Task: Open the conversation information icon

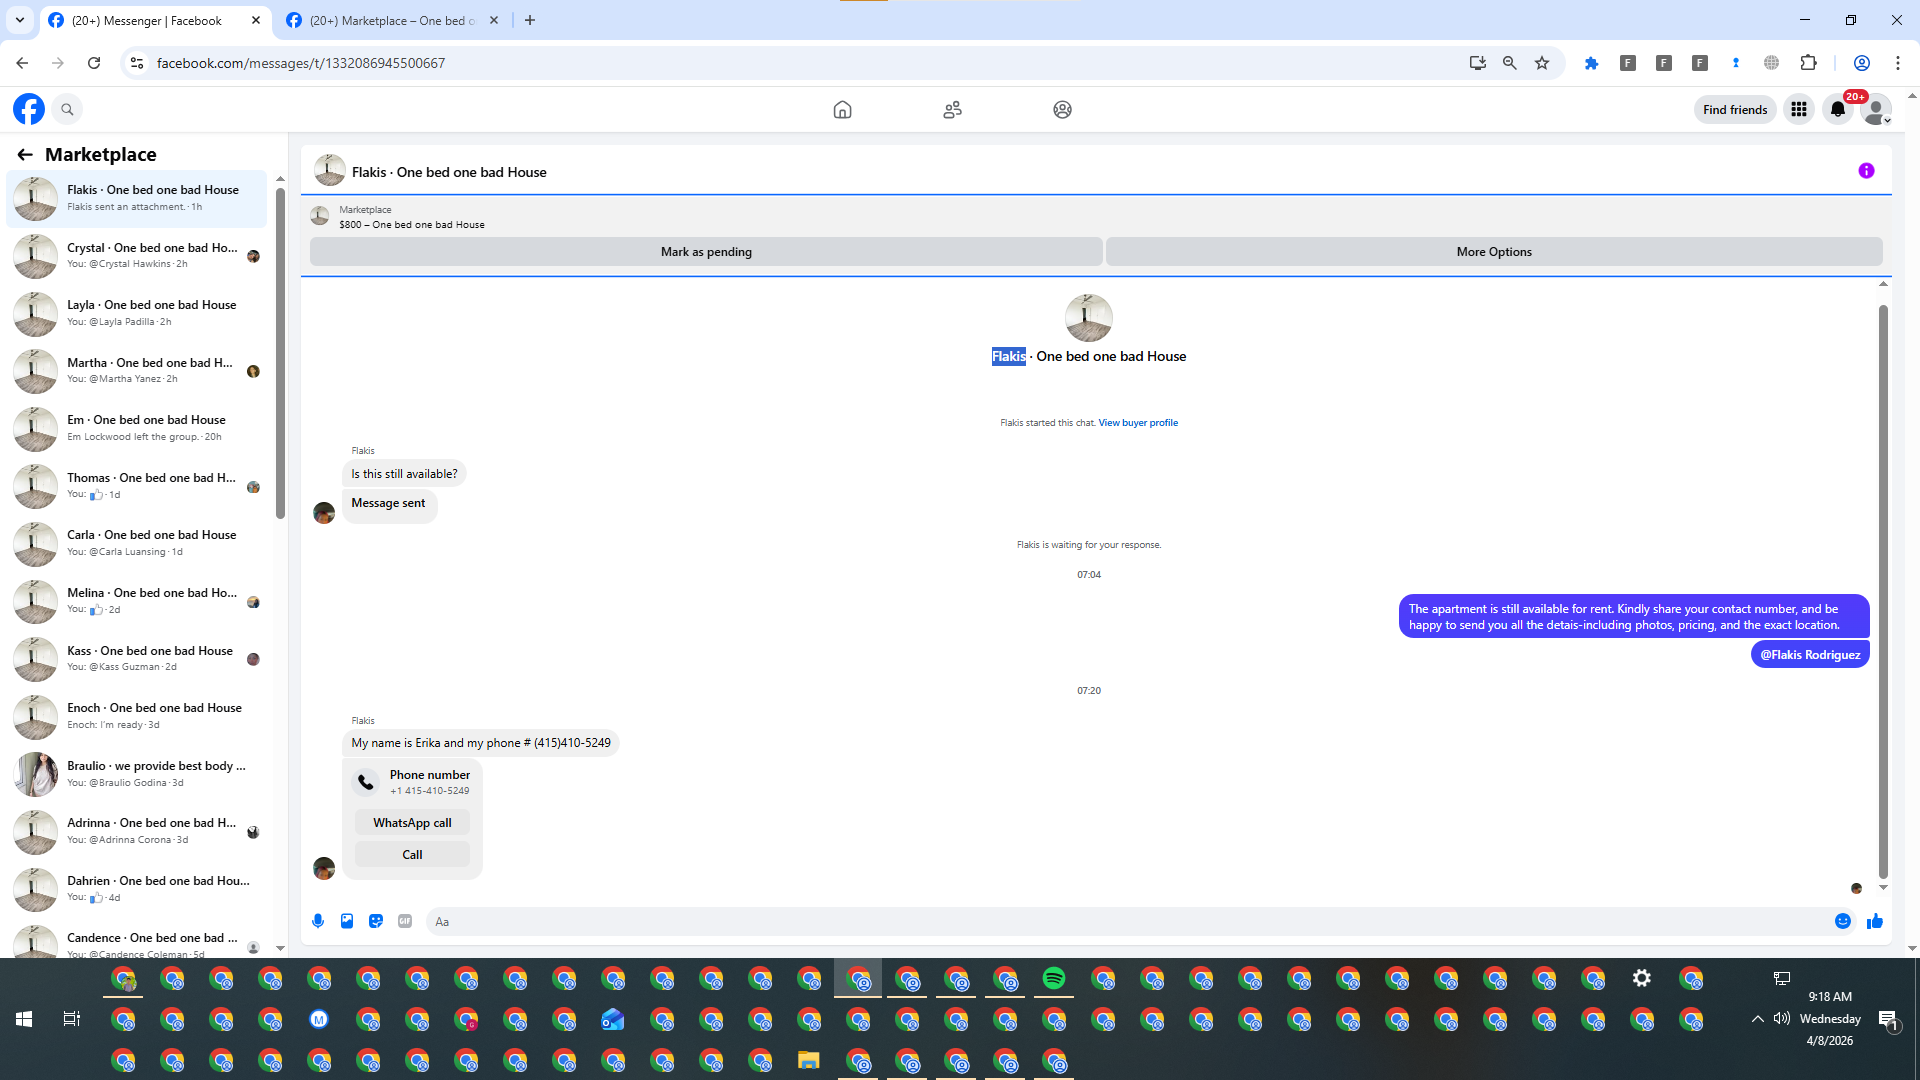Action: [1866, 171]
